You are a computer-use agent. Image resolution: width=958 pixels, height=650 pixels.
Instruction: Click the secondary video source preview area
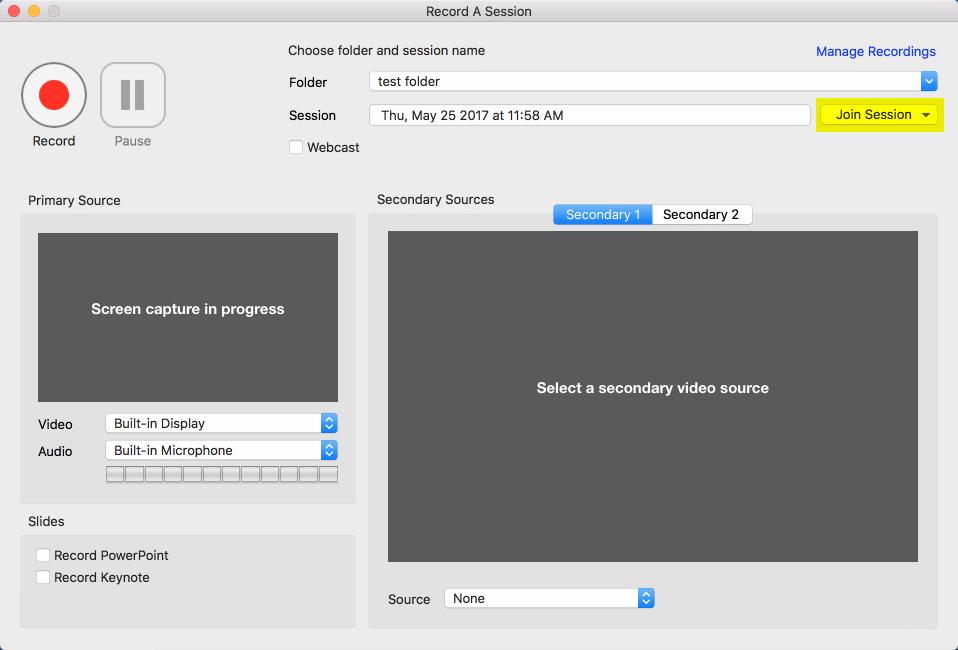(x=652, y=396)
